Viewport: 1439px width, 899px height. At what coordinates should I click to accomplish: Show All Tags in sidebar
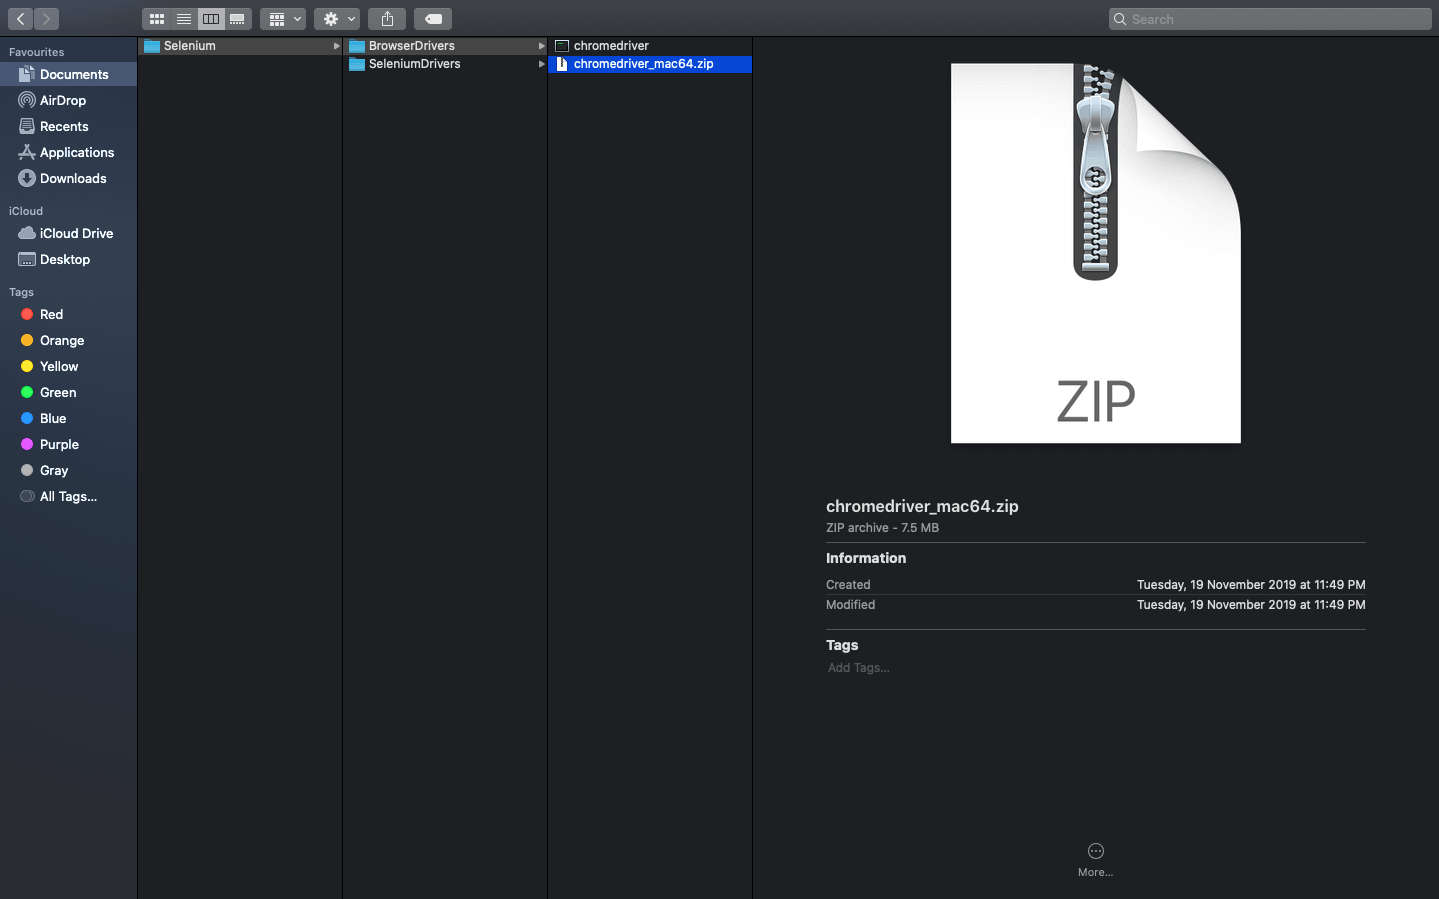coord(67,496)
